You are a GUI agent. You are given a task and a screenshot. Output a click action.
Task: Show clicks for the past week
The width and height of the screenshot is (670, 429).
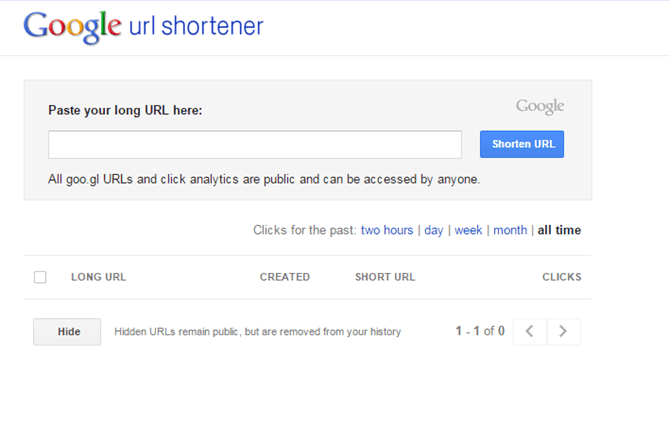point(468,230)
